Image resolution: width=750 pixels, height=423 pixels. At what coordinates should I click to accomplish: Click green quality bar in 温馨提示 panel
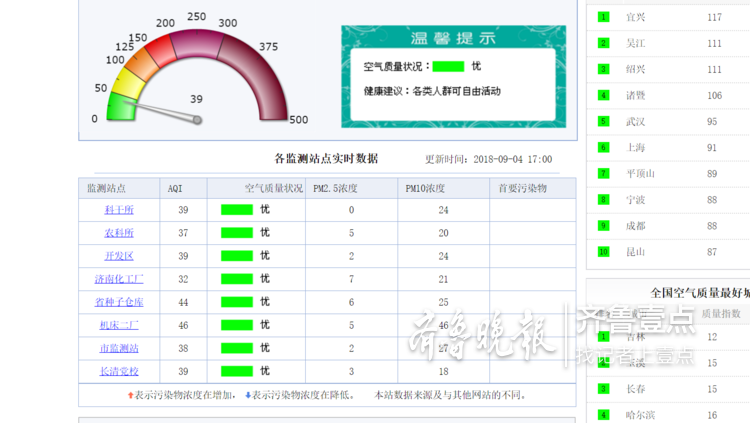(448, 66)
